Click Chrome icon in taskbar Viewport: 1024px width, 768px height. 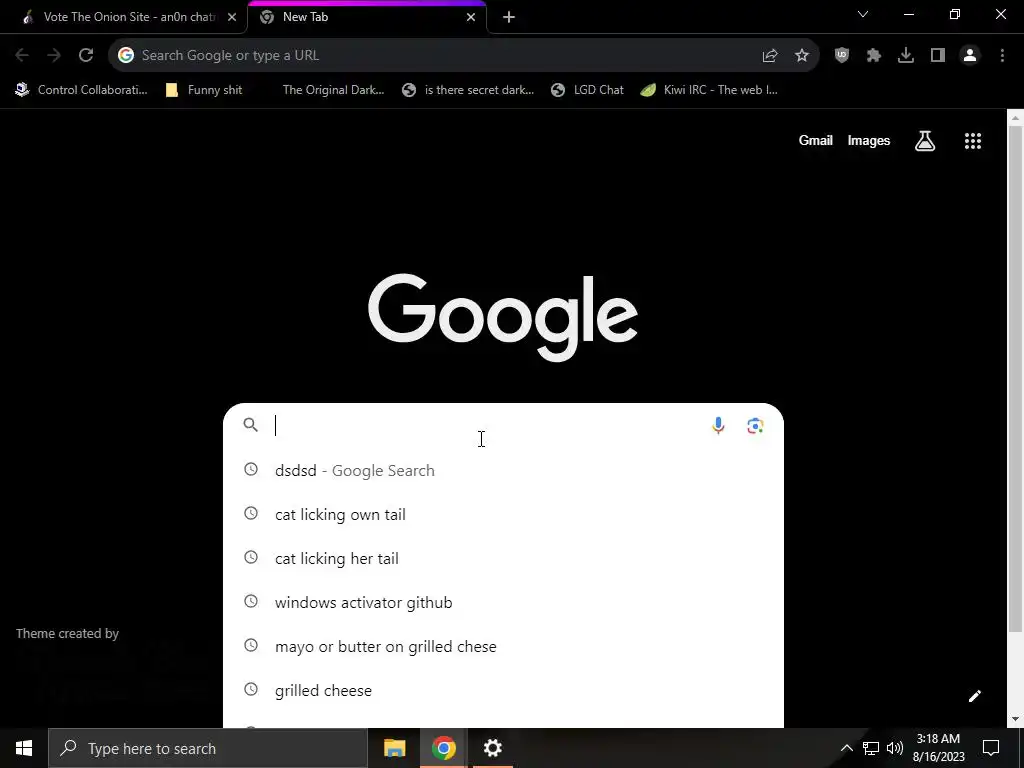click(x=443, y=748)
